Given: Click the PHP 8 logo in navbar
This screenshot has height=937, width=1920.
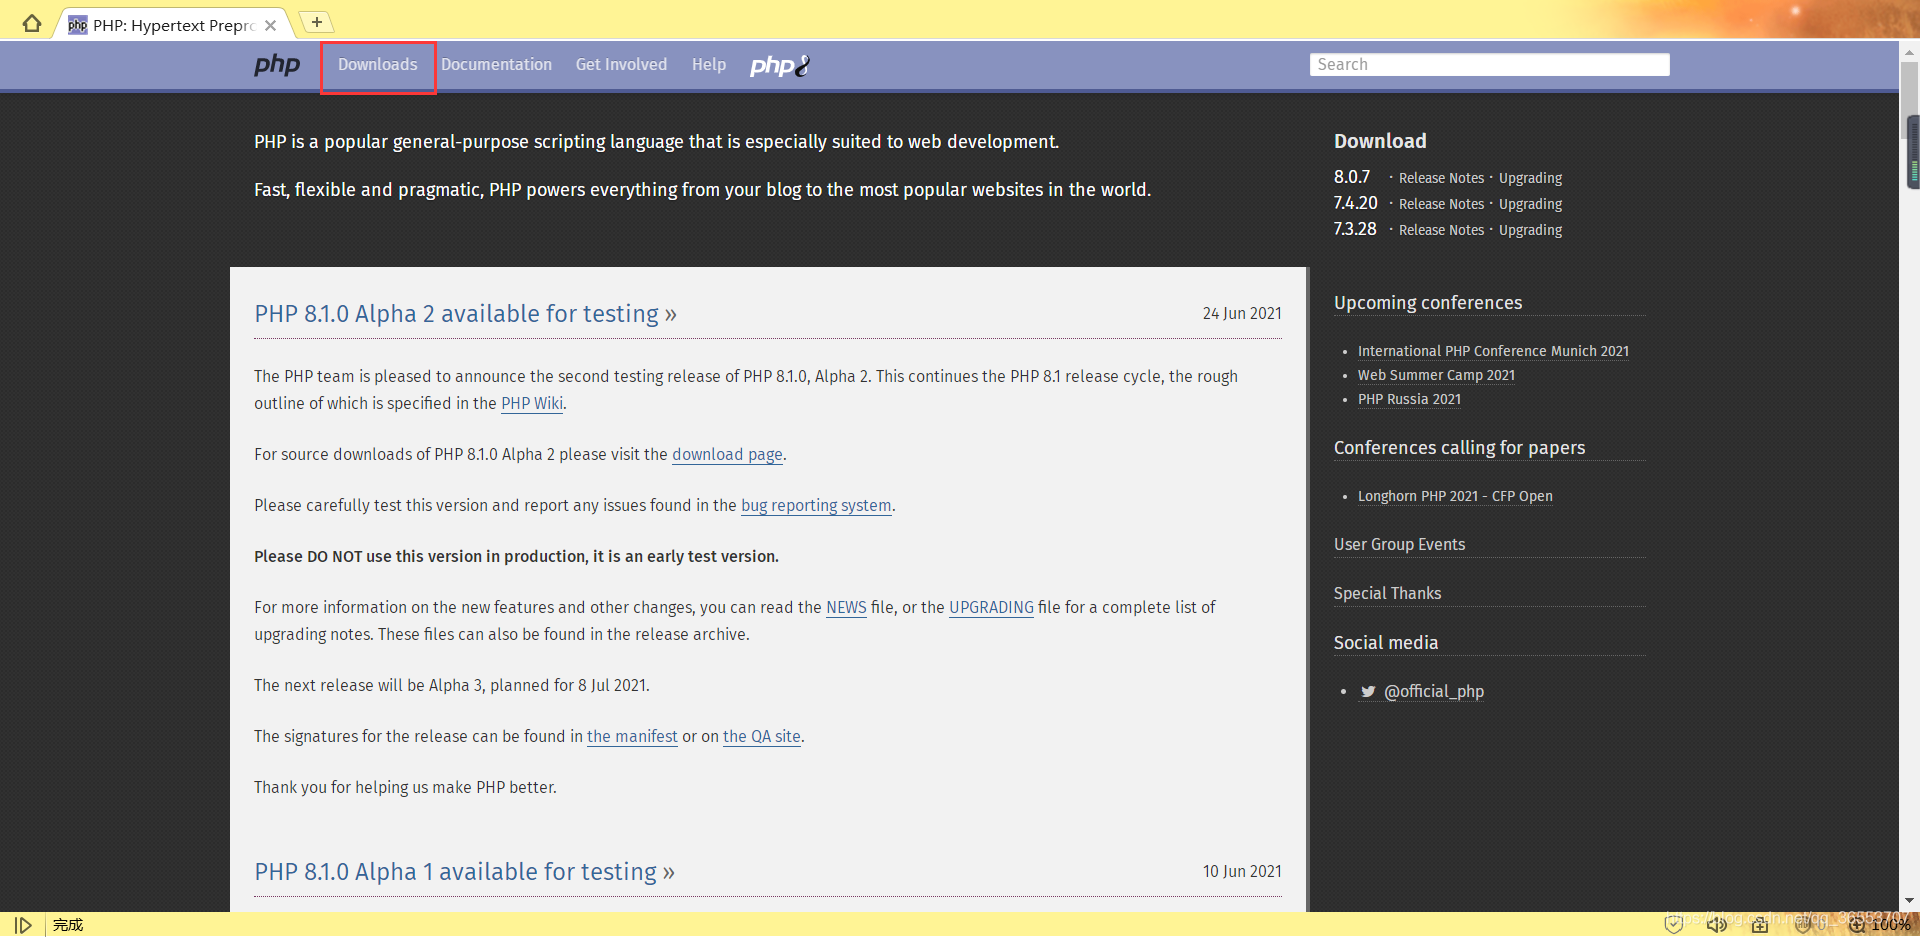Looking at the screenshot, I should tap(780, 66).
